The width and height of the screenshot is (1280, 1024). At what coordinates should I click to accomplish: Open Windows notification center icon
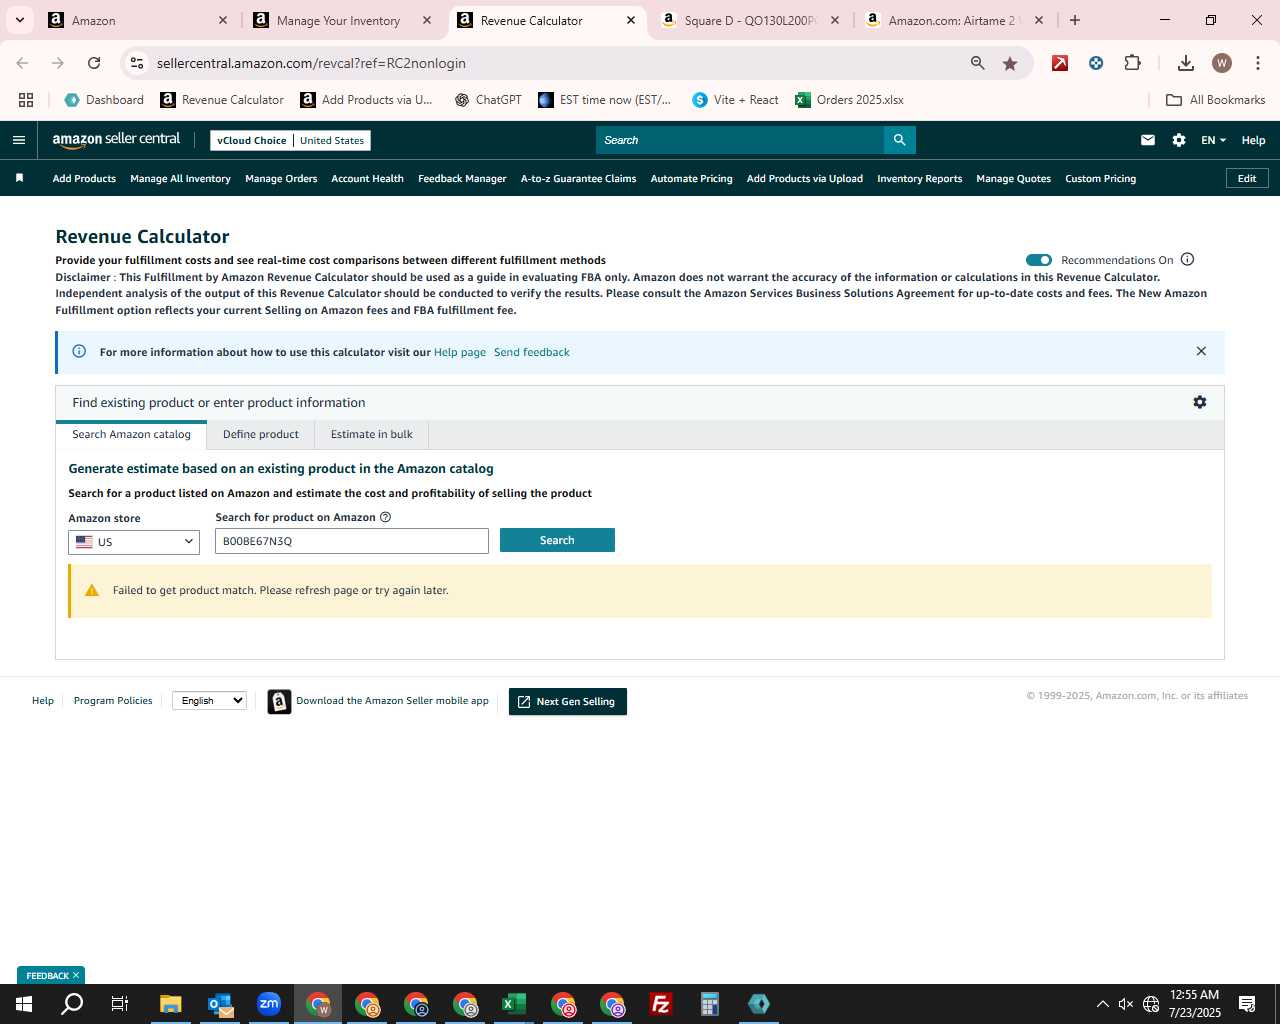(1247, 1004)
